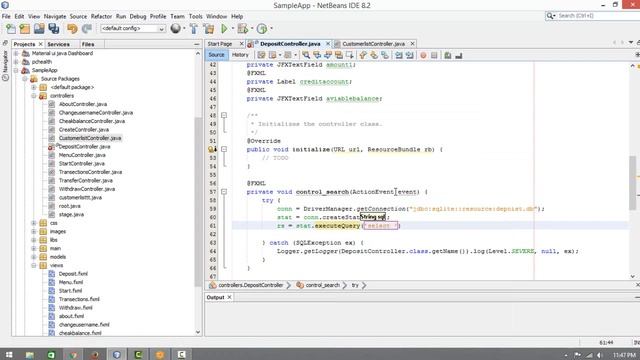Open the Profile Project dropdown arrow
Screen dimensions: 640x360
271,29
